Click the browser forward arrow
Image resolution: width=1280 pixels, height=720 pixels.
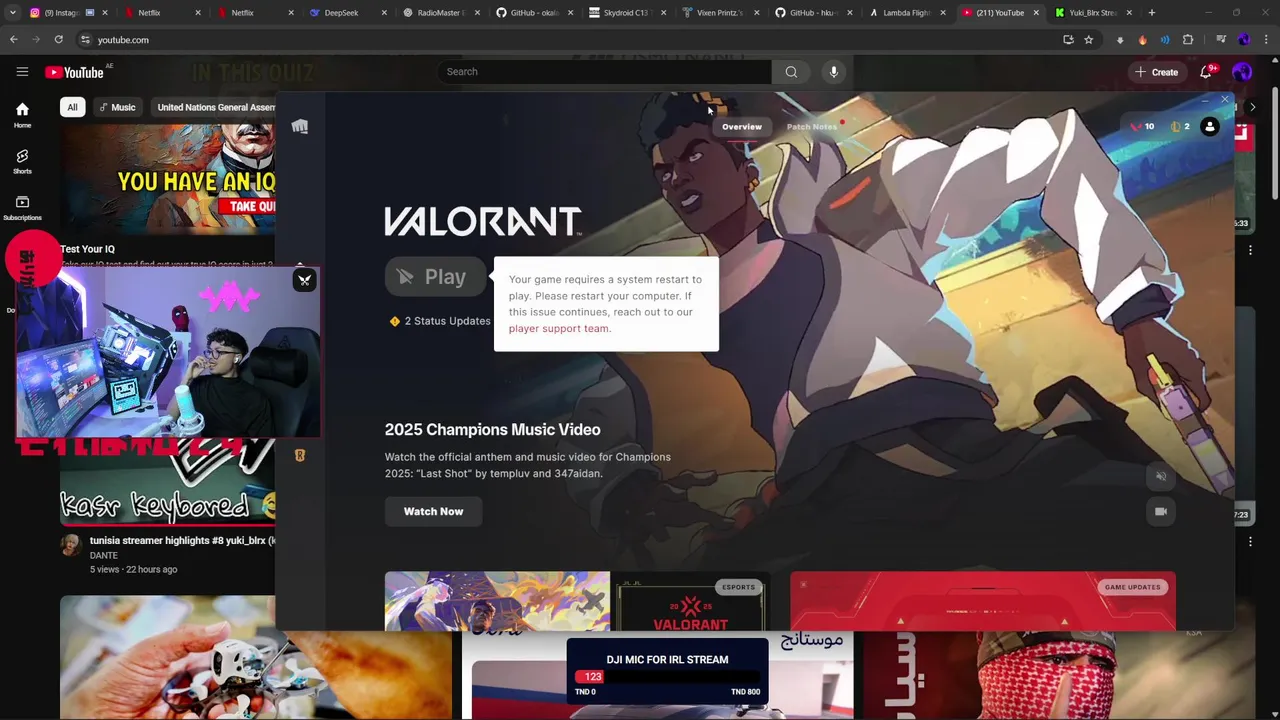[x=36, y=40]
